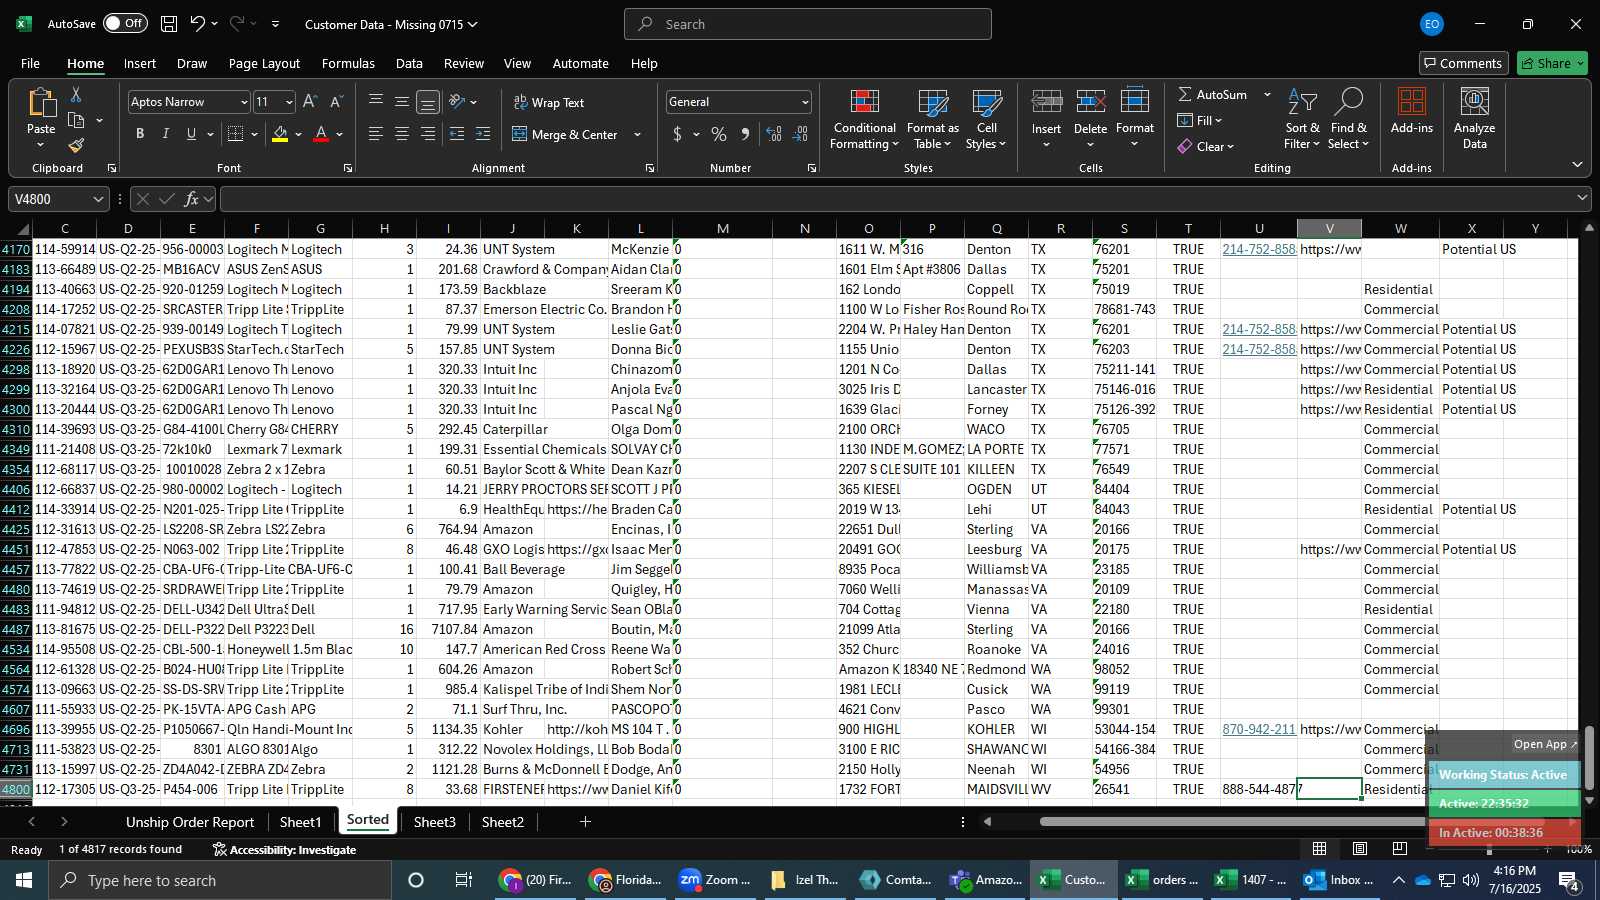Image resolution: width=1600 pixels, height=900 pixels.
Task: Open the Borders dropdown arrow
Action: [x=254, y=134]
